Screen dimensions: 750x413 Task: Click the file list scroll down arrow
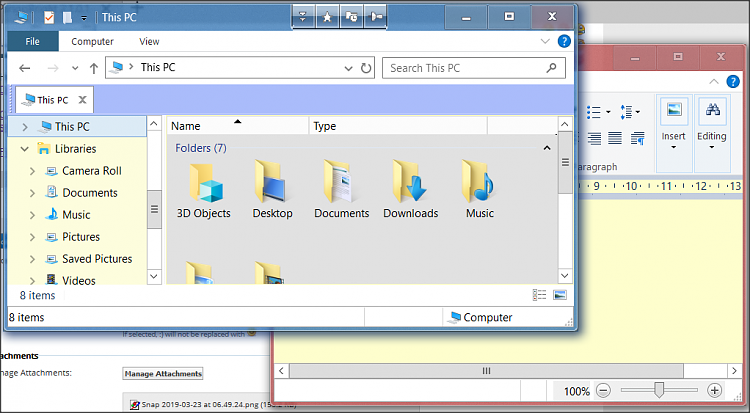[x=565, y=276]
